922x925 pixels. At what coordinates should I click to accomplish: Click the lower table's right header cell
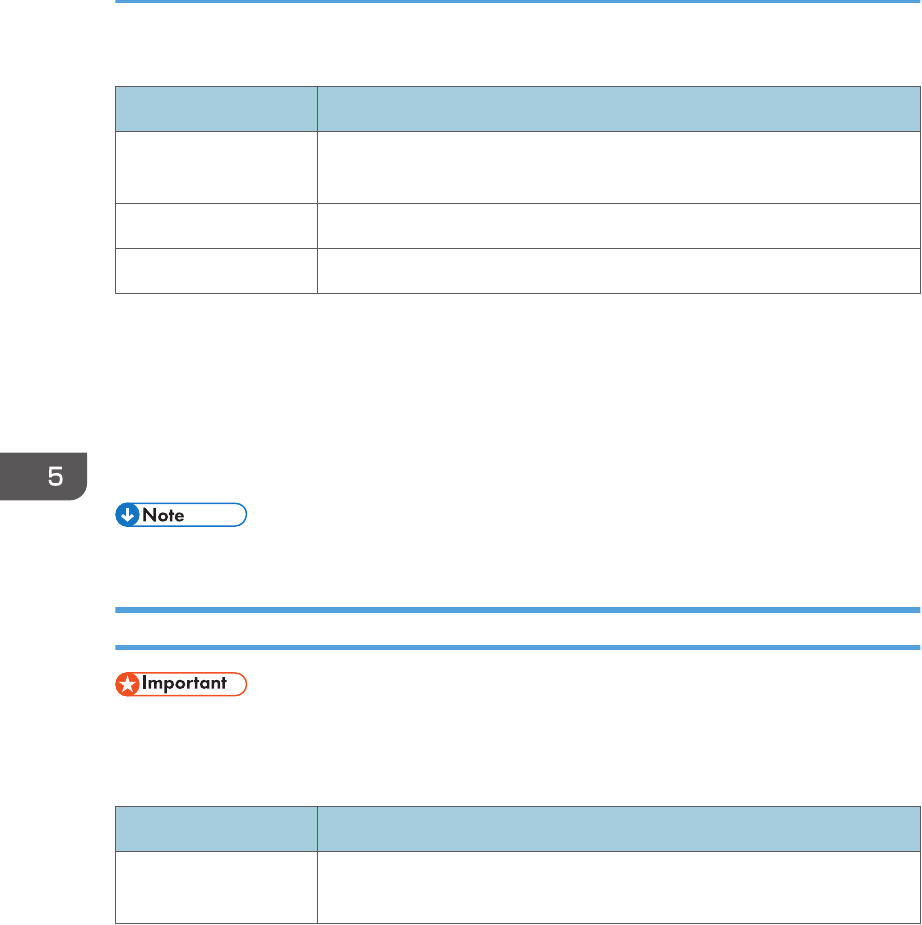click(617, 828)
